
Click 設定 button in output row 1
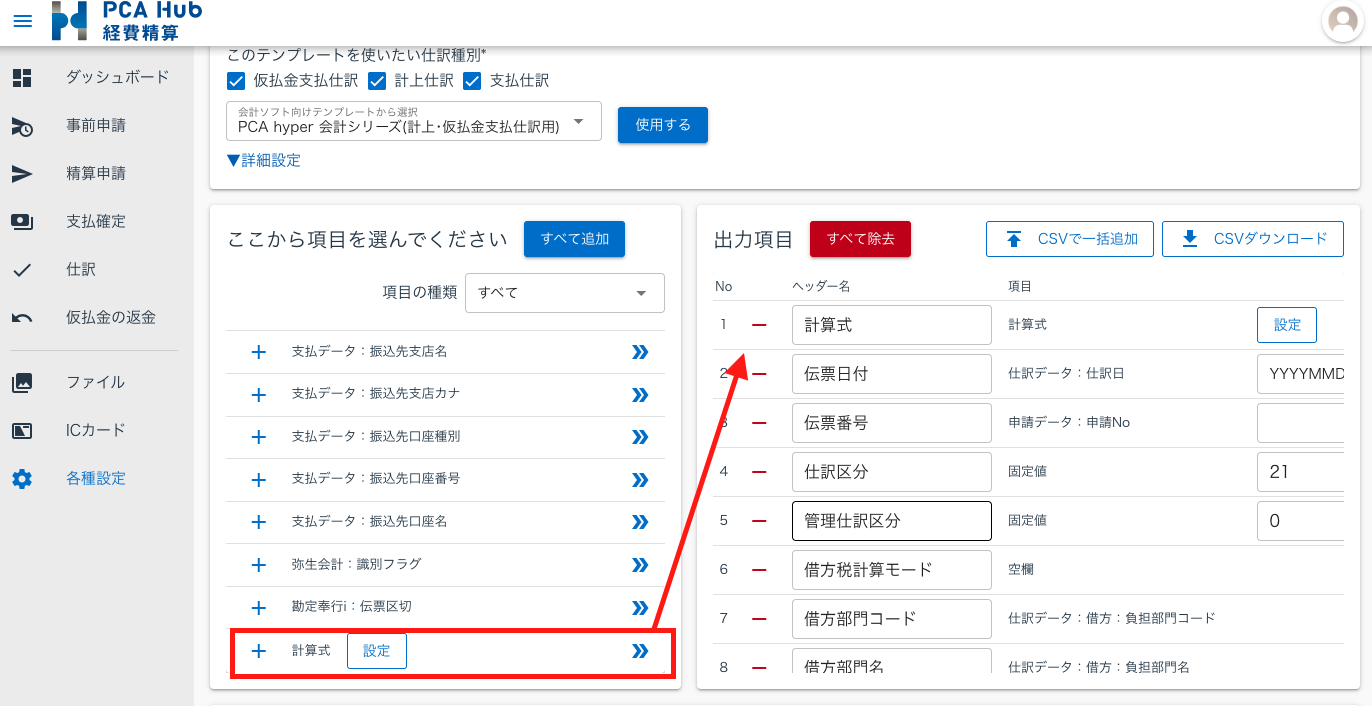point(1287,325)
